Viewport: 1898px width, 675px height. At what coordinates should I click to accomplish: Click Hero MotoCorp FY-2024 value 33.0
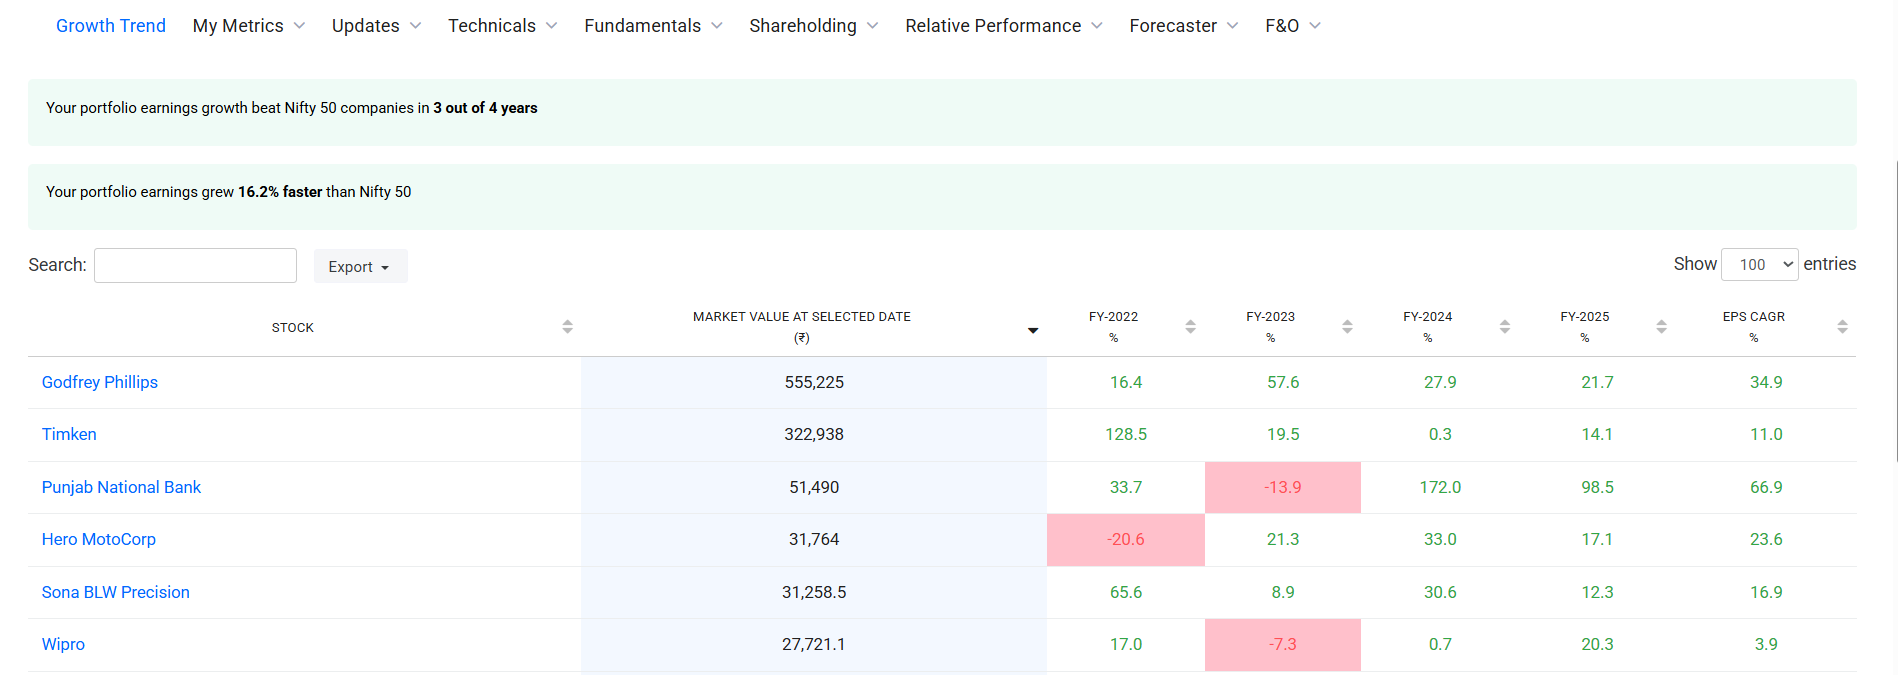click(1440, 539)
